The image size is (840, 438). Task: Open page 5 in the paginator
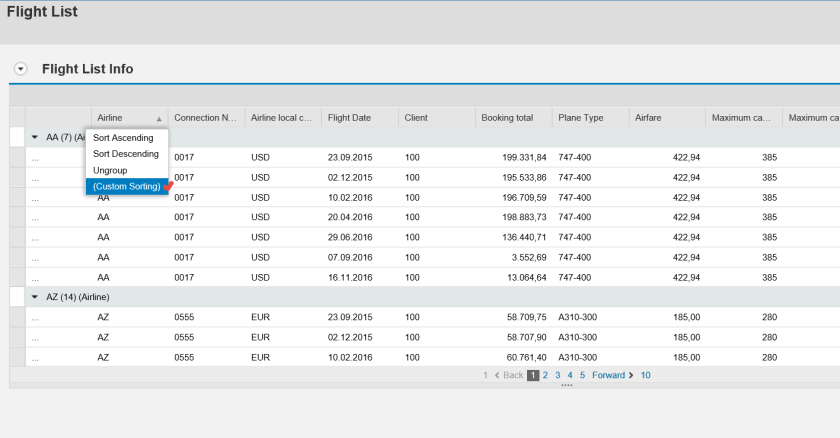pyautogui.click(x=582, y=376)
